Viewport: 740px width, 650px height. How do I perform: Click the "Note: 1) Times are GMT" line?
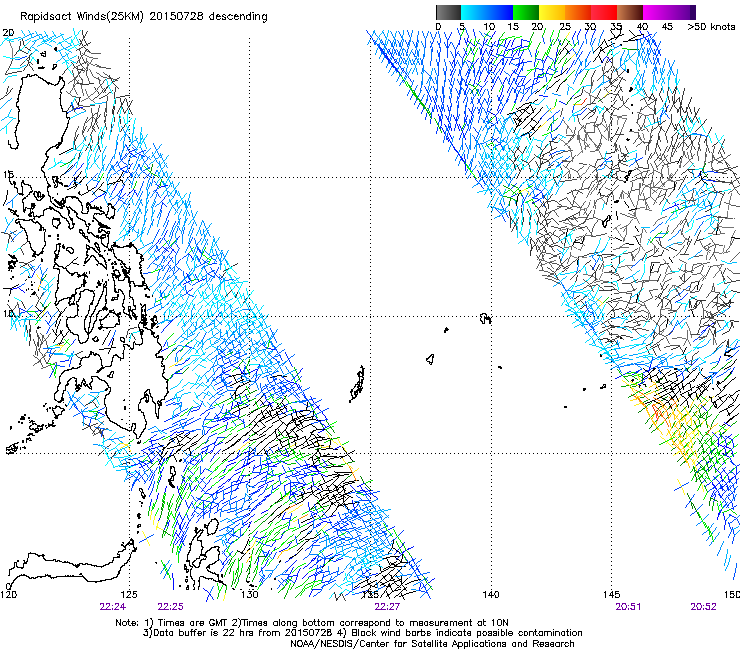click(311, 623)
